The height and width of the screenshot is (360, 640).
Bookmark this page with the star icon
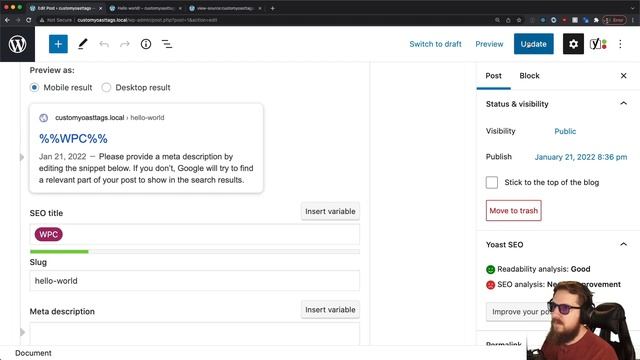click(519, 20)
